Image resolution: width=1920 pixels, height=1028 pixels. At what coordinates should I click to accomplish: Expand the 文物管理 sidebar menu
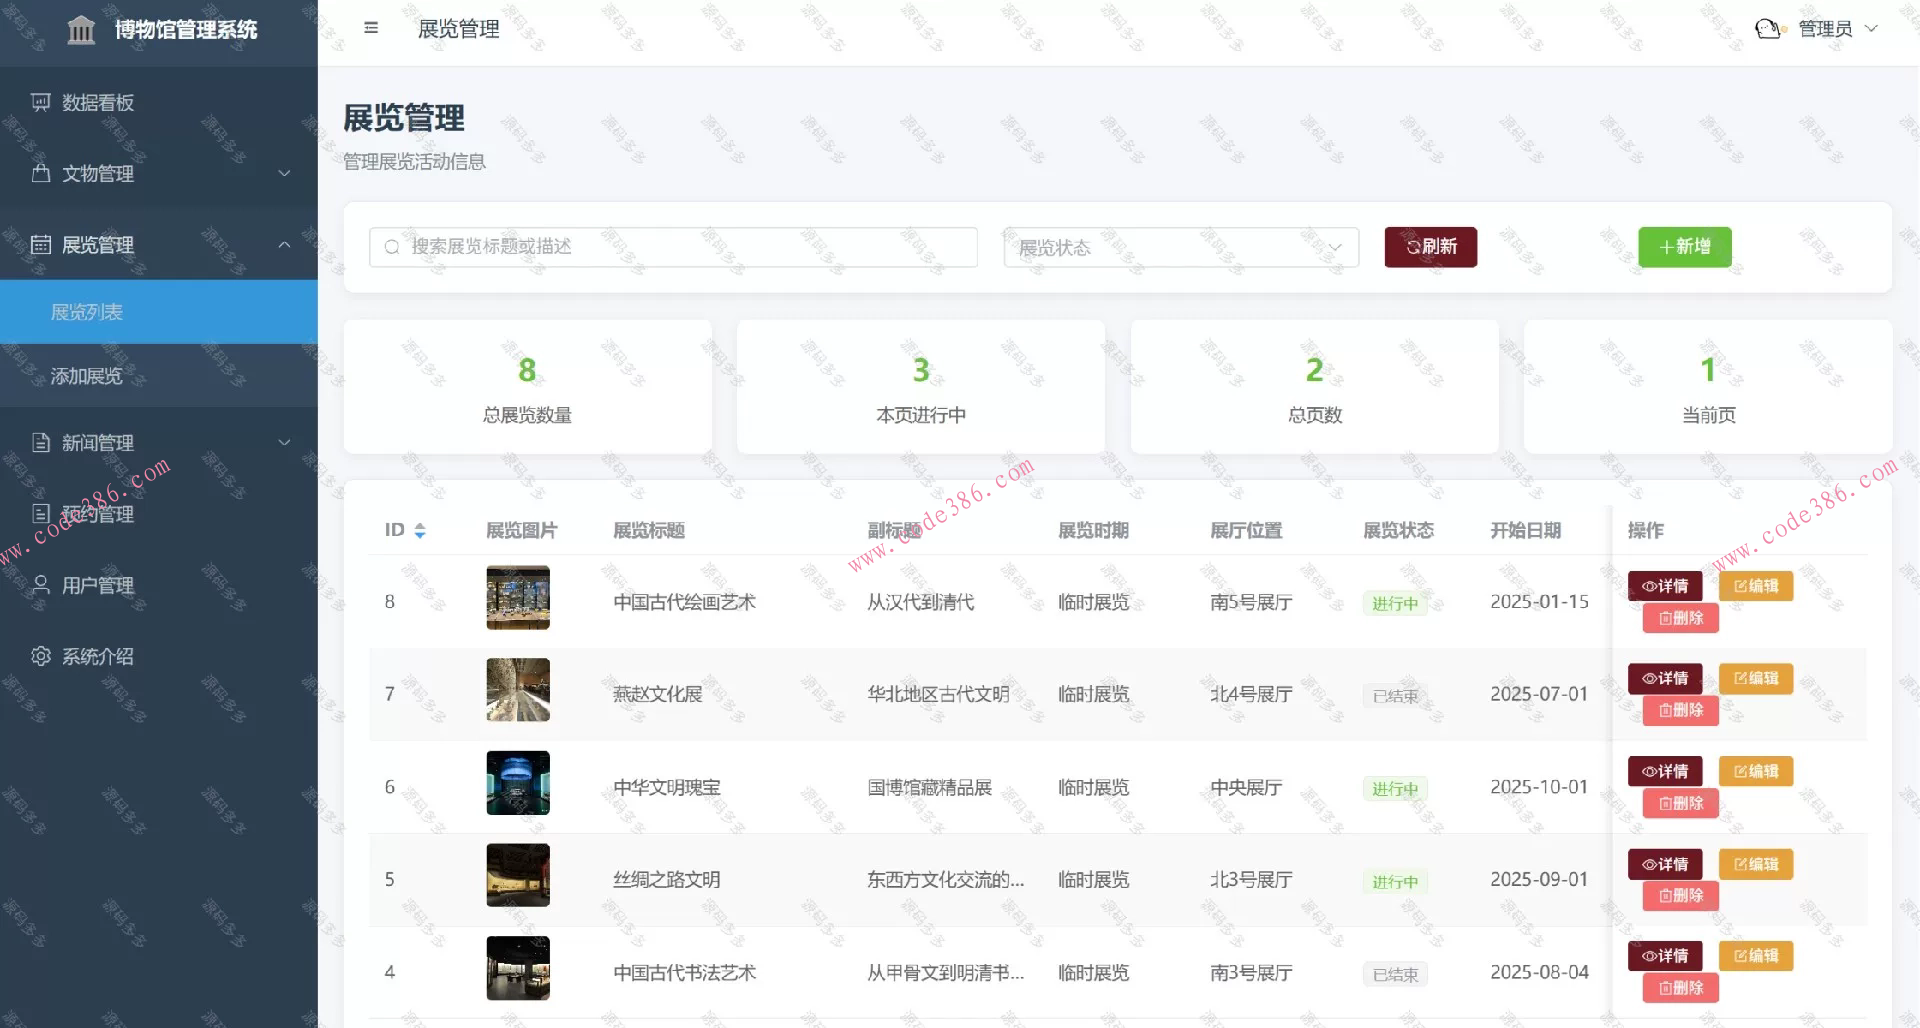[x=284, y=173]
